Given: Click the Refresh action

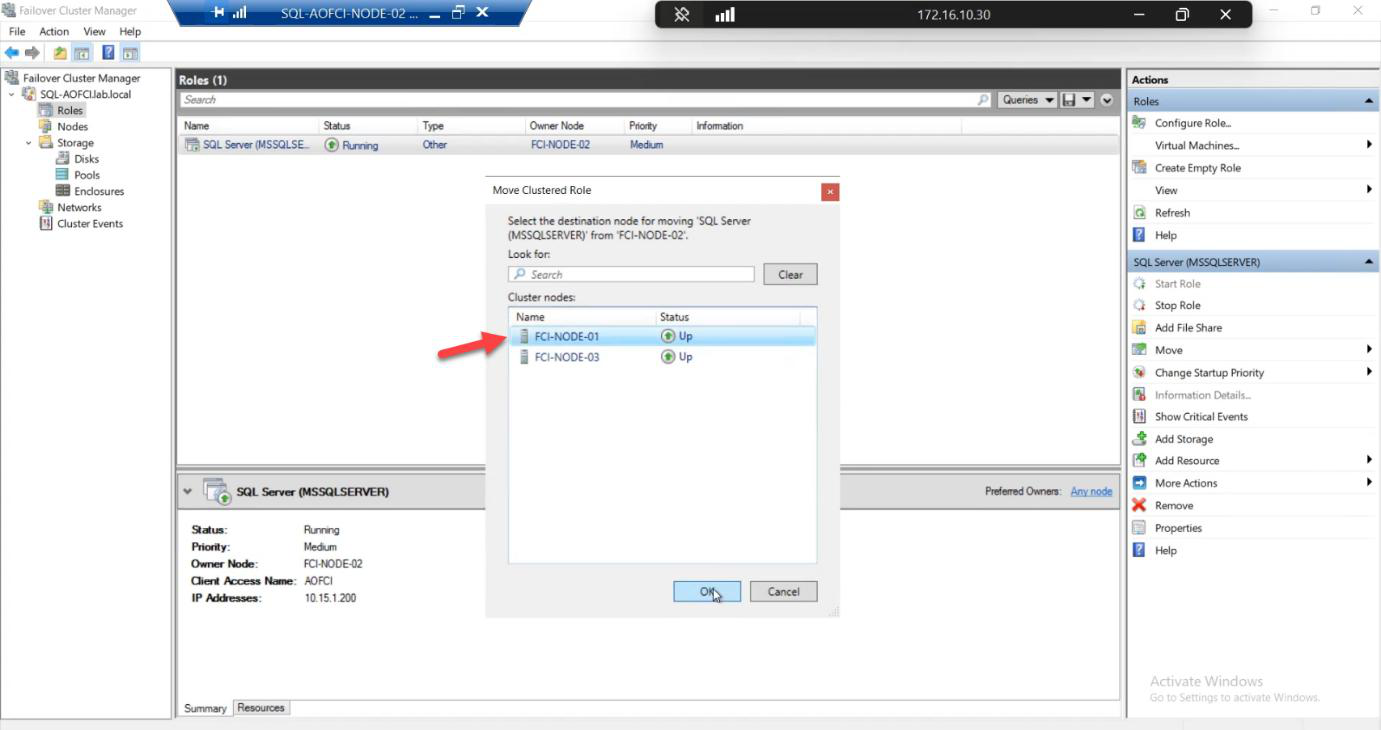Looking at the screenshot, I should click(x=1171, y=213).
